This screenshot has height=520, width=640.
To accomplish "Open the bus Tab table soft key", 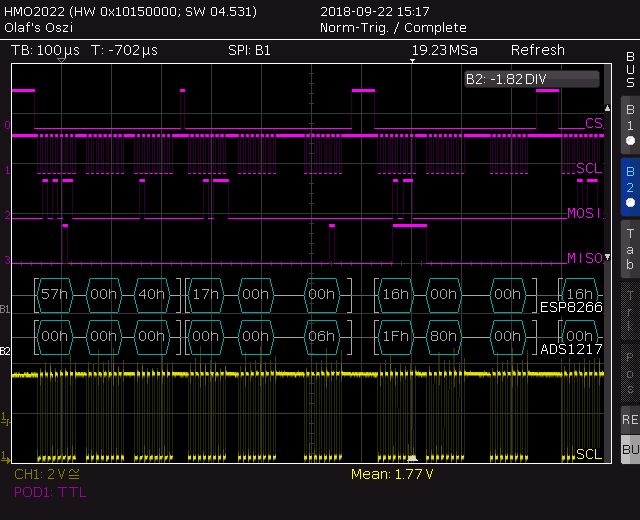I will tap(629, 249).
